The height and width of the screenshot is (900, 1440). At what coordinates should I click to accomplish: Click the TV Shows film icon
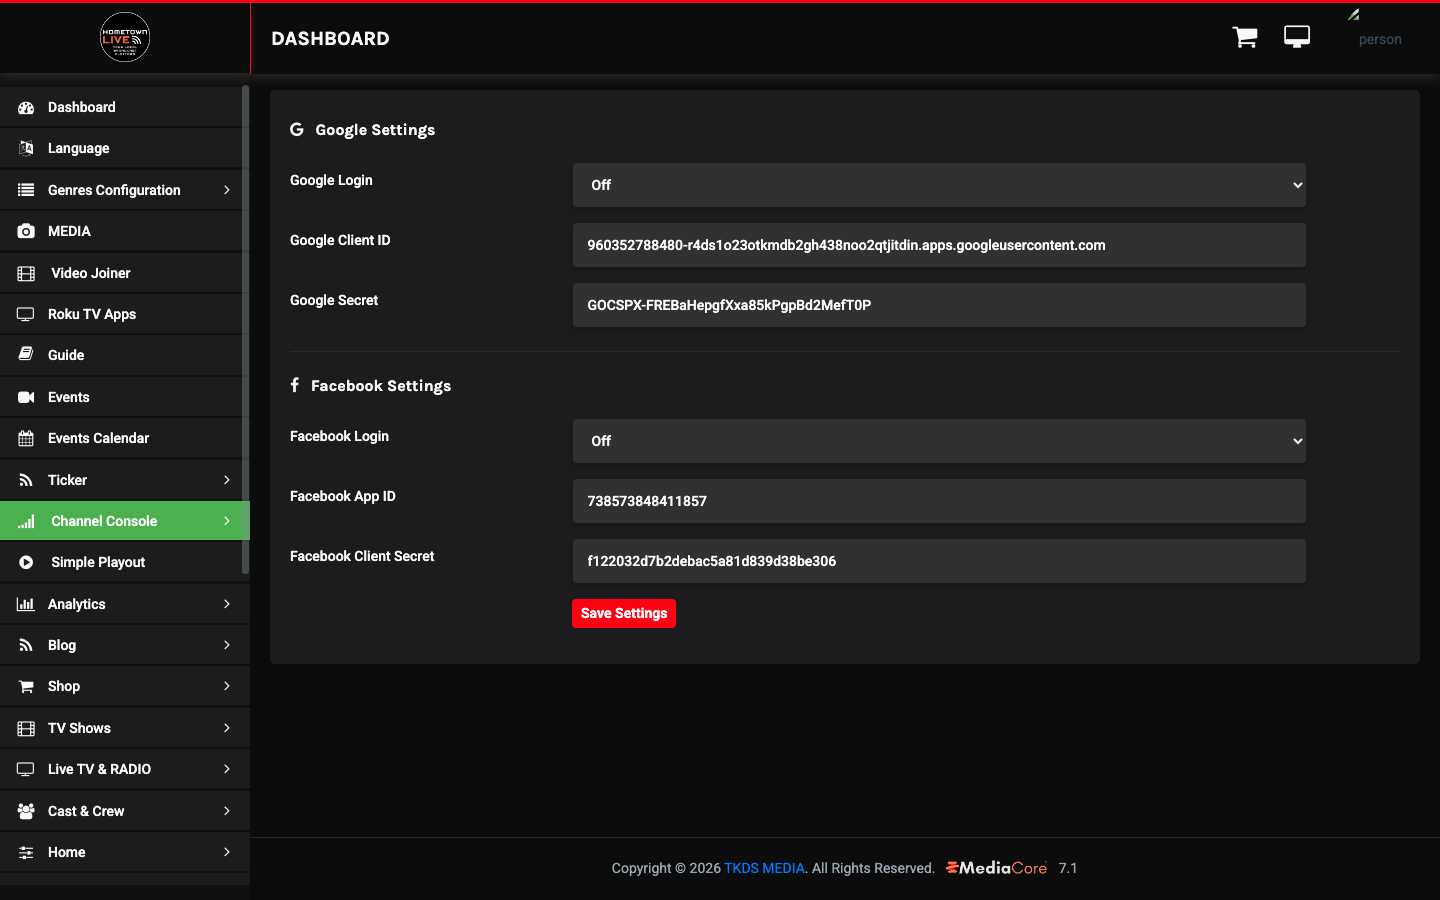click(x=26, y=728)
